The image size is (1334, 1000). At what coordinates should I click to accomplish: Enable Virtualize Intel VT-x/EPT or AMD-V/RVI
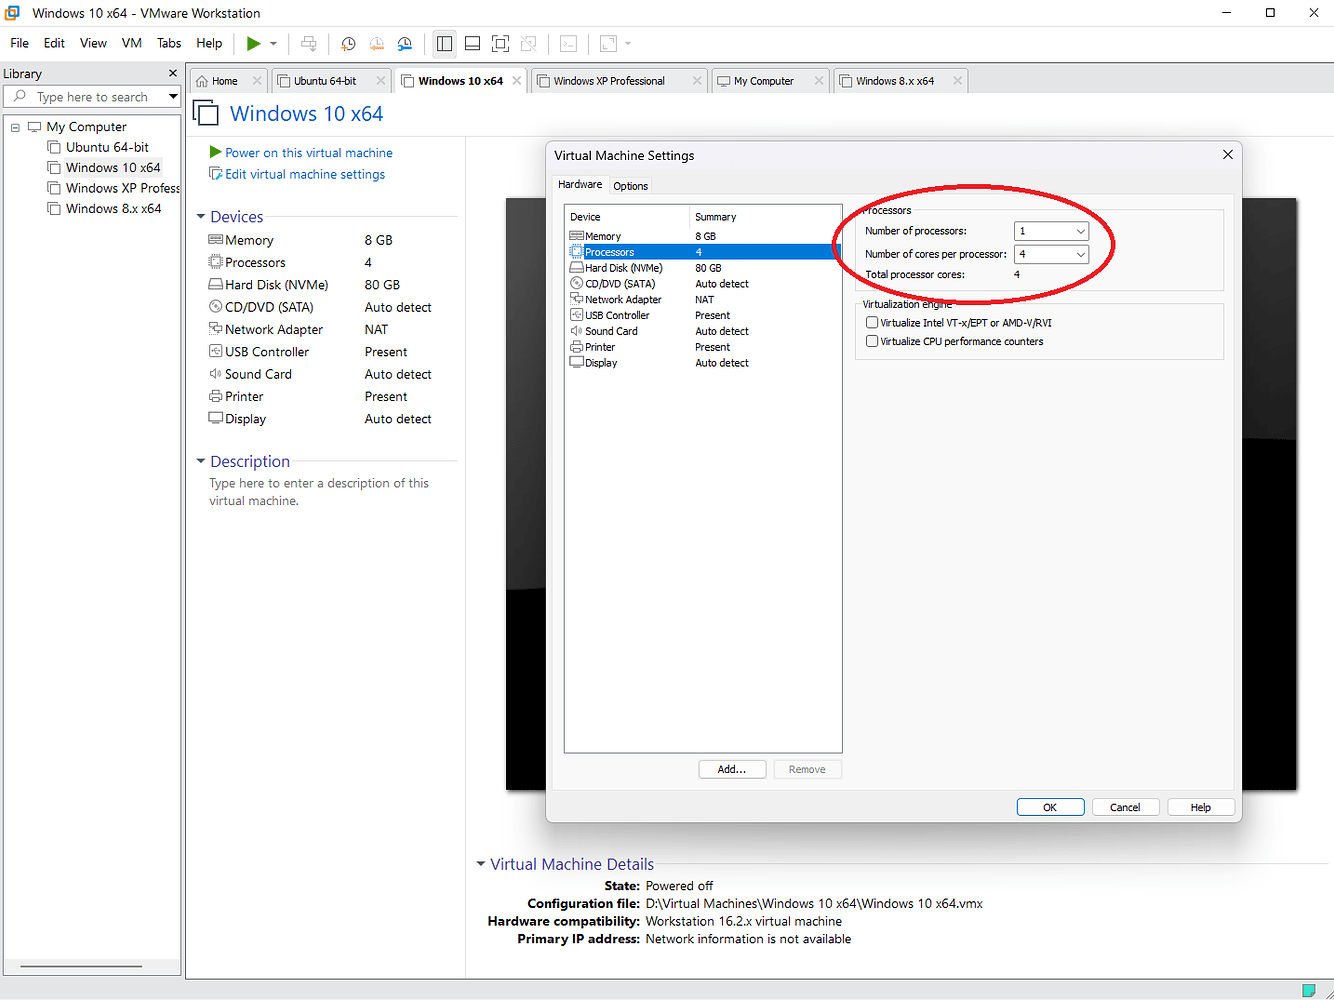click(872, 323)
